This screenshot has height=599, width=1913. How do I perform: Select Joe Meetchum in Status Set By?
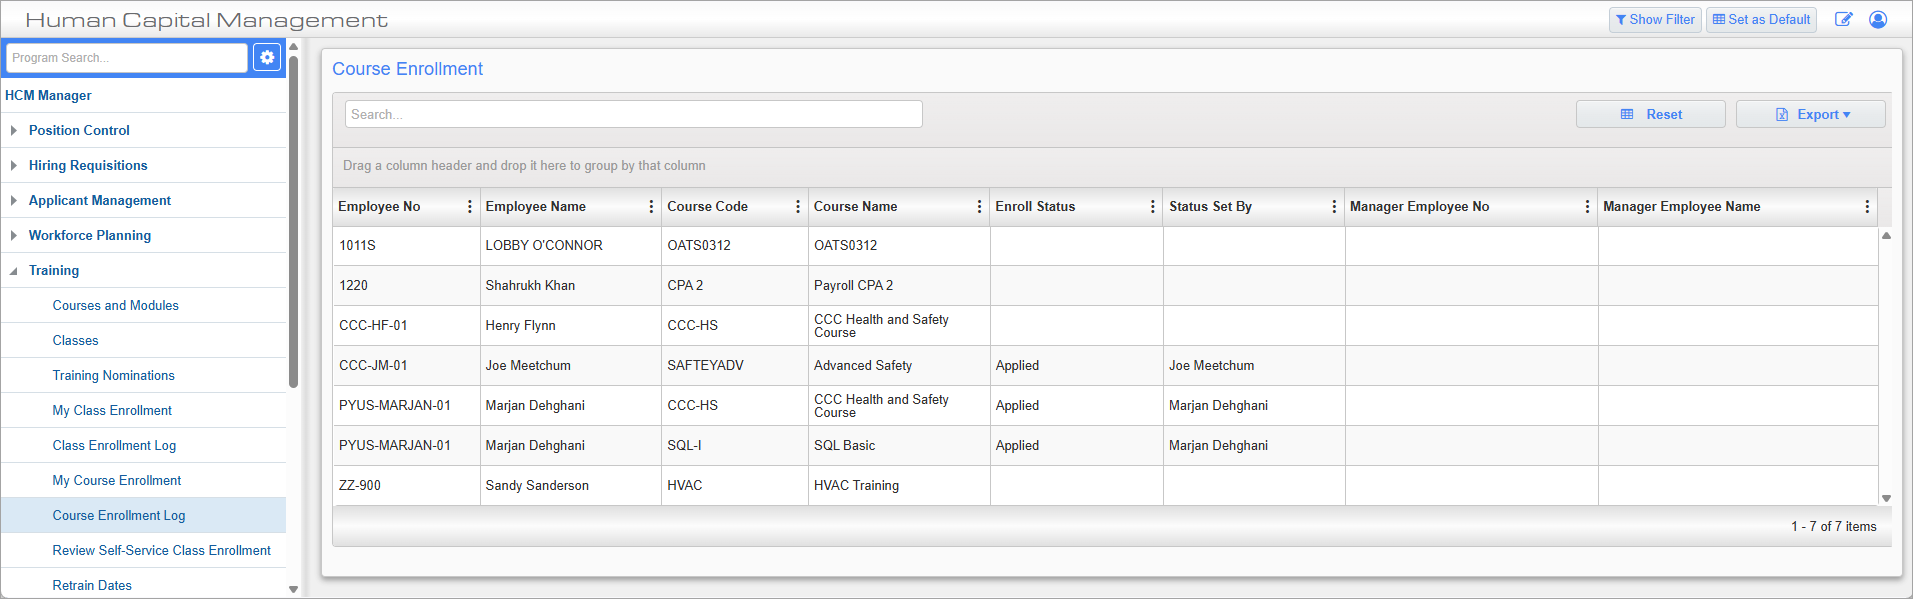coord(1253,365)
